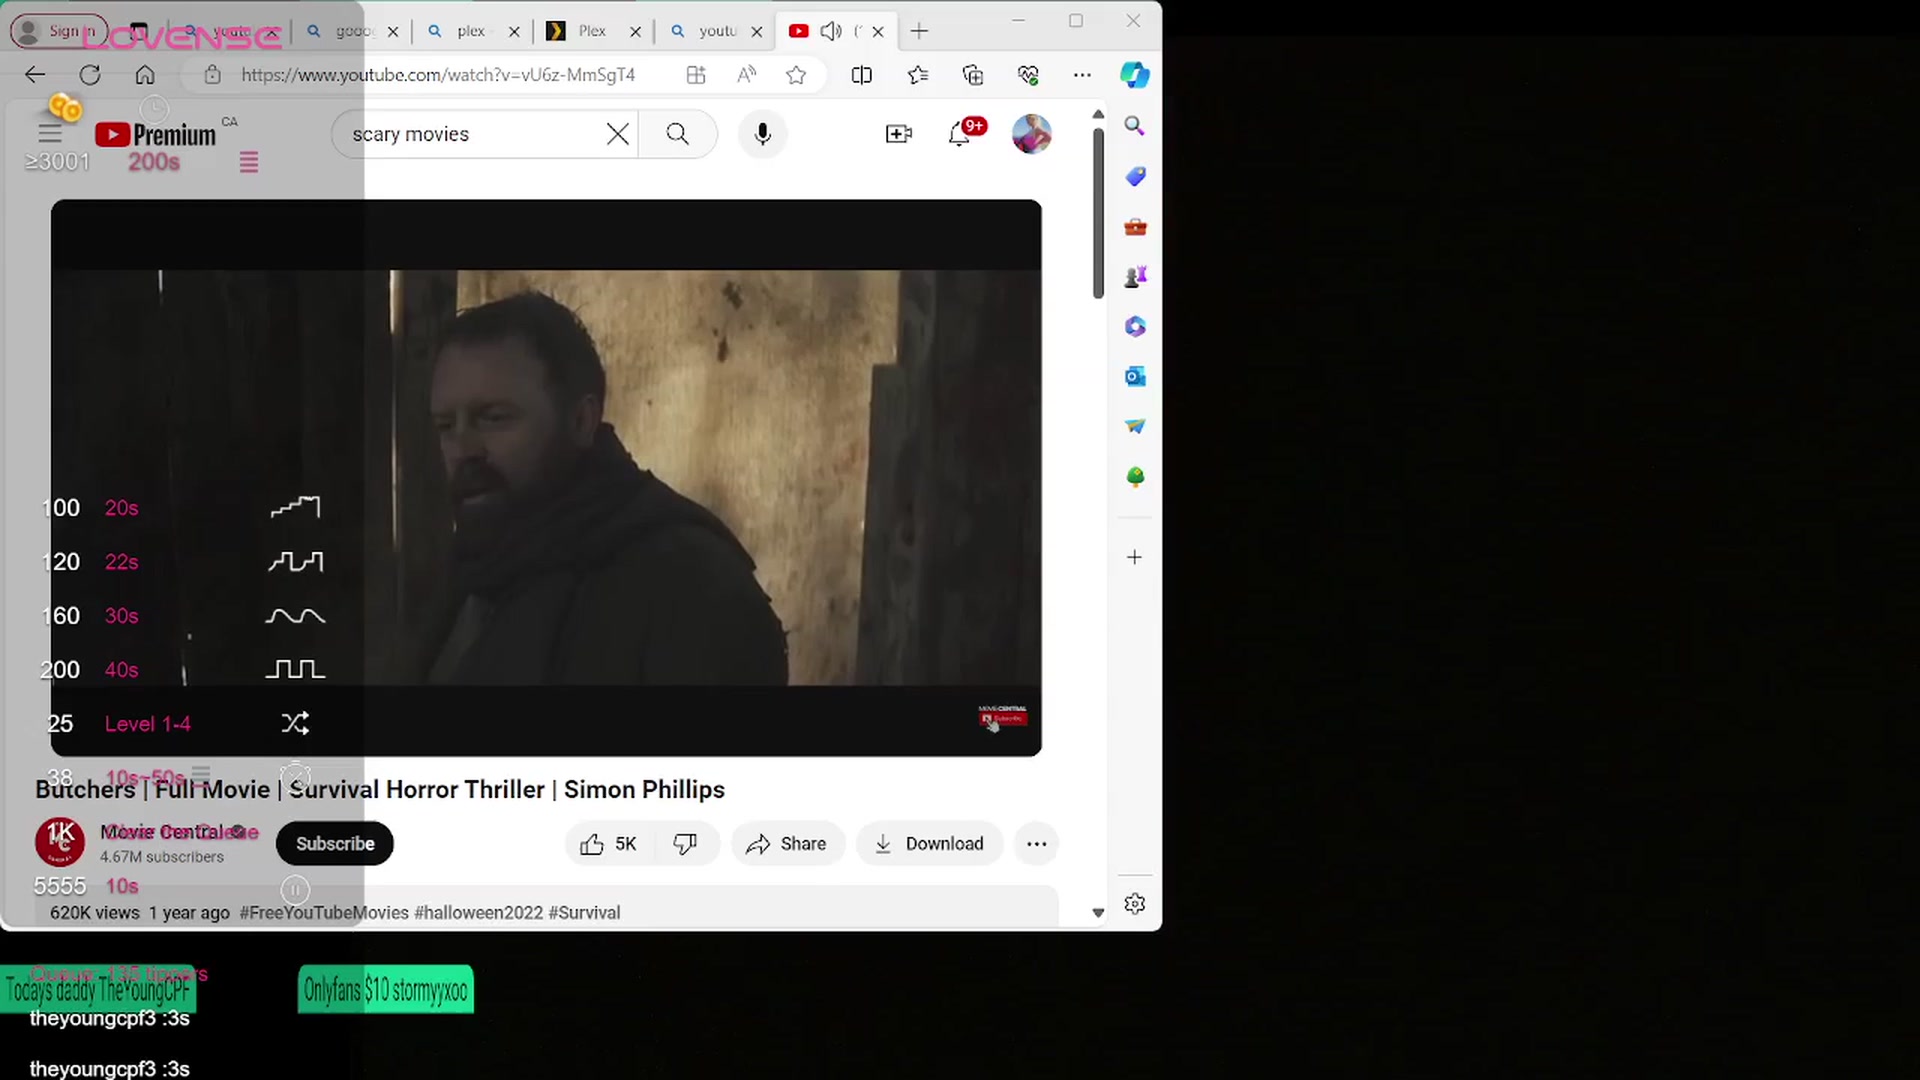Open Collections in Edge toolbar

click(973, 75)
